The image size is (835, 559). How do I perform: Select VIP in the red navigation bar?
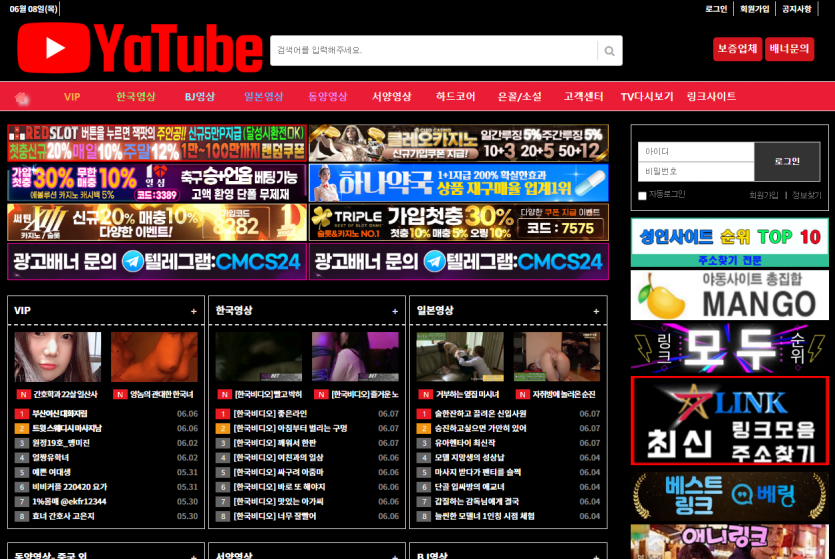tap(72, 97)
